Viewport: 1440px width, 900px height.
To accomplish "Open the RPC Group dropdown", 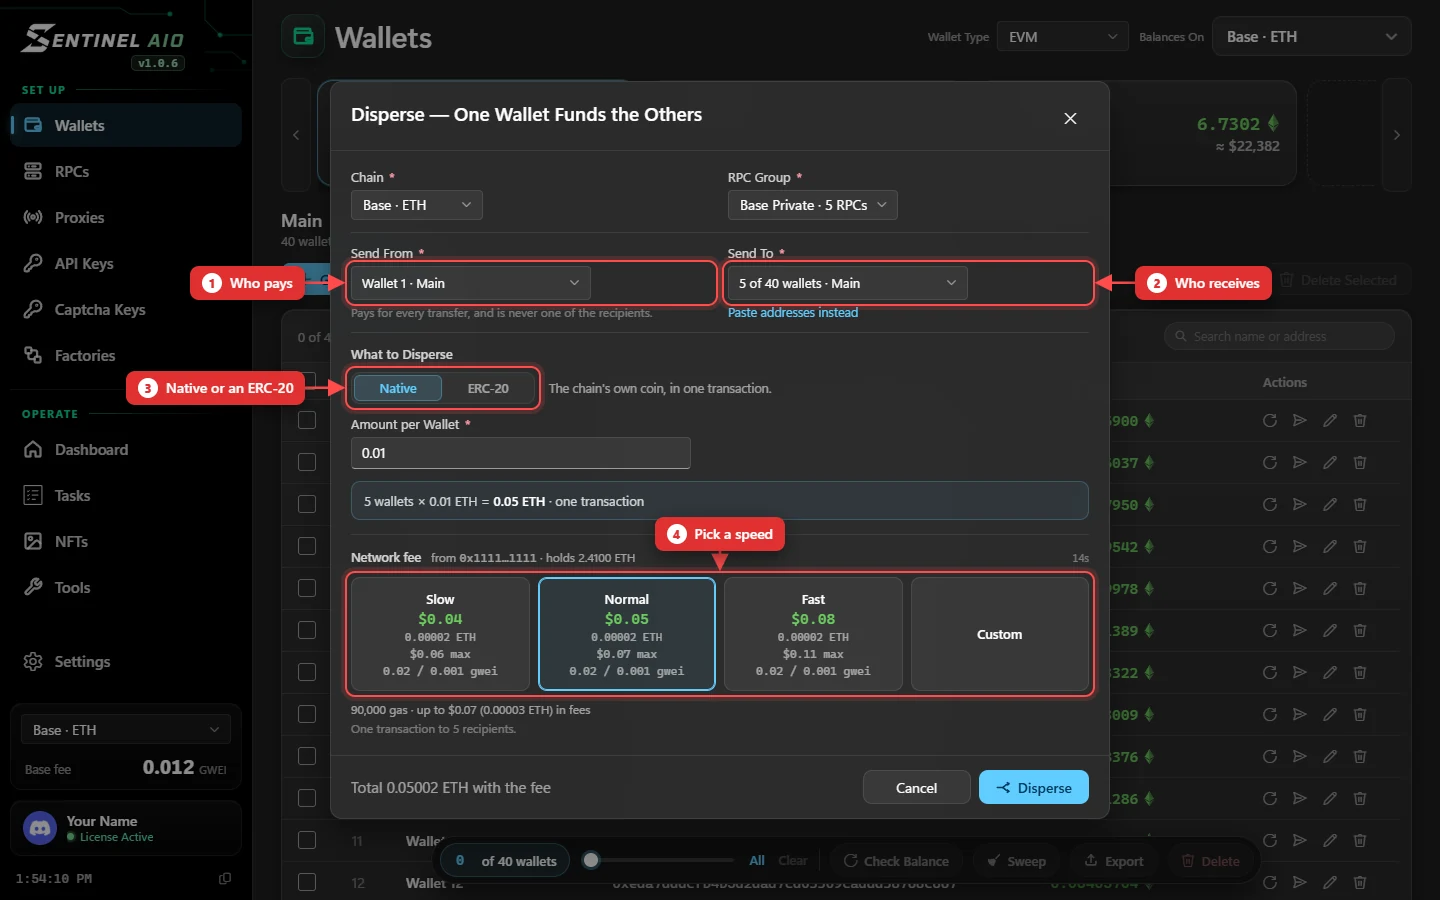I will click(x=813, y=205).
